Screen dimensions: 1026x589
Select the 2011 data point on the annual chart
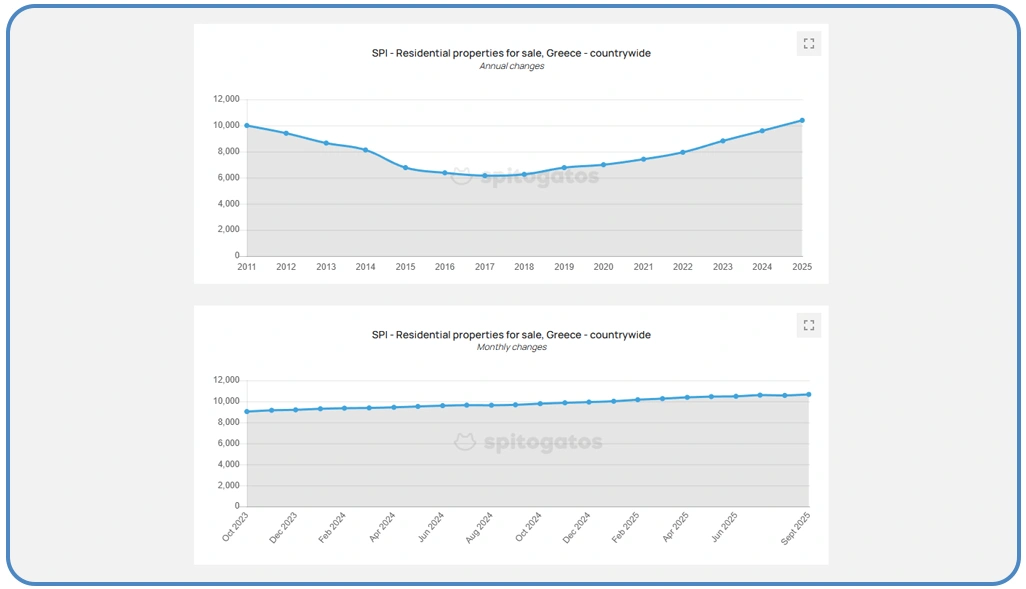click(247, 125)
